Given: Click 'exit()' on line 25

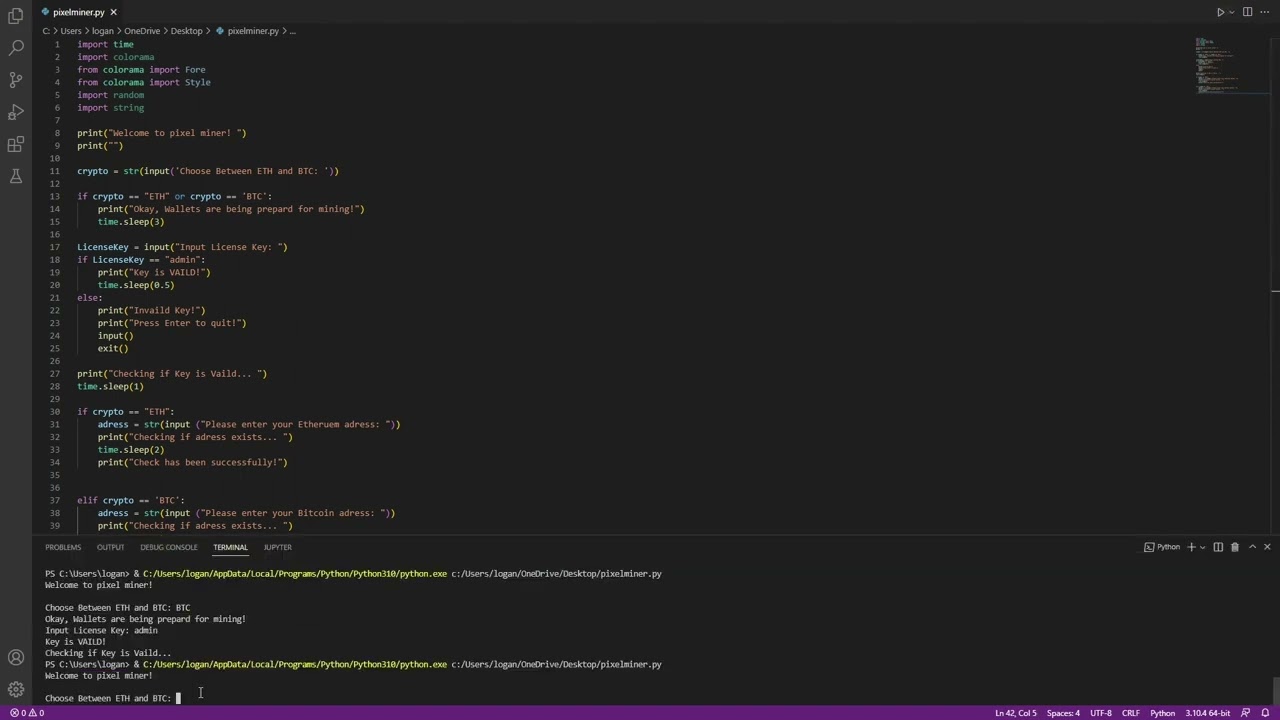Looking at the screenshot, I should [113, 348].
